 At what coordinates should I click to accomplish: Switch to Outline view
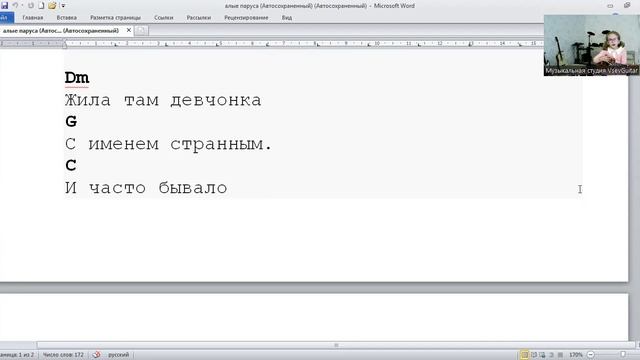tap(551, 355)
